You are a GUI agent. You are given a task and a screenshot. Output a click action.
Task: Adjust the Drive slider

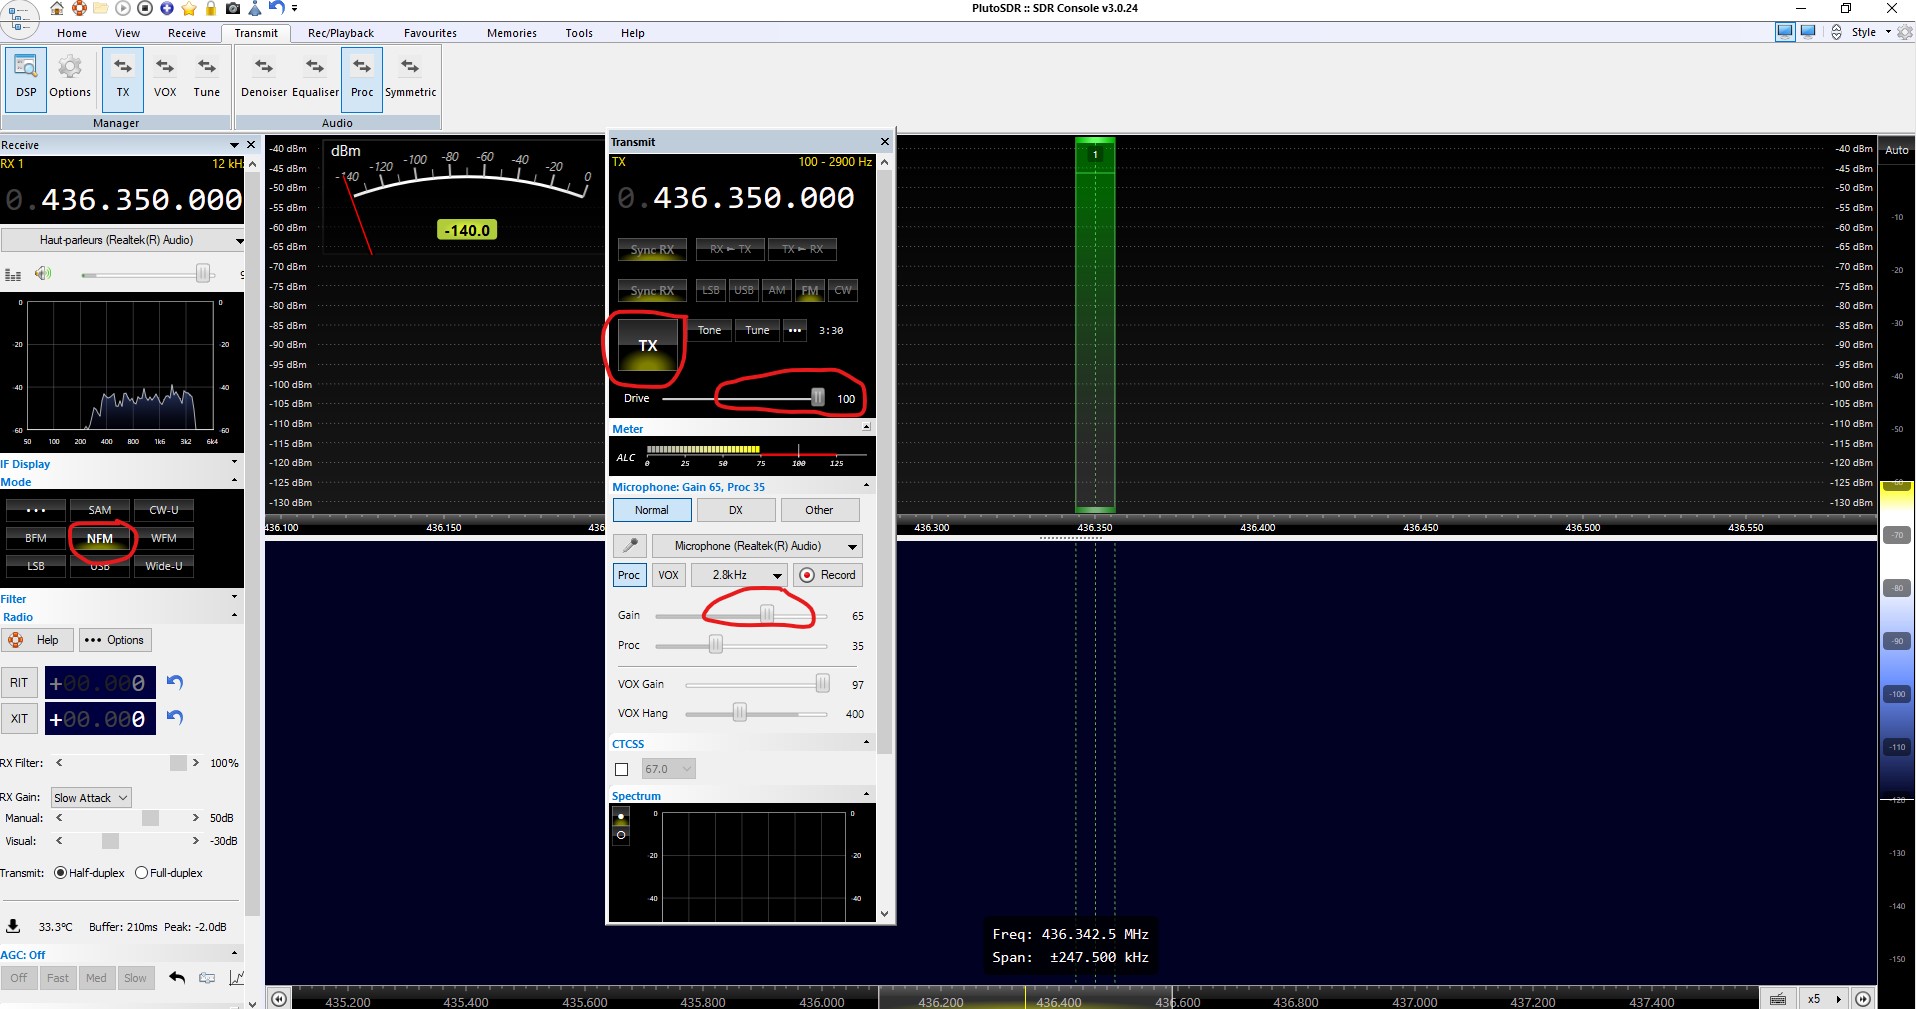816,397
